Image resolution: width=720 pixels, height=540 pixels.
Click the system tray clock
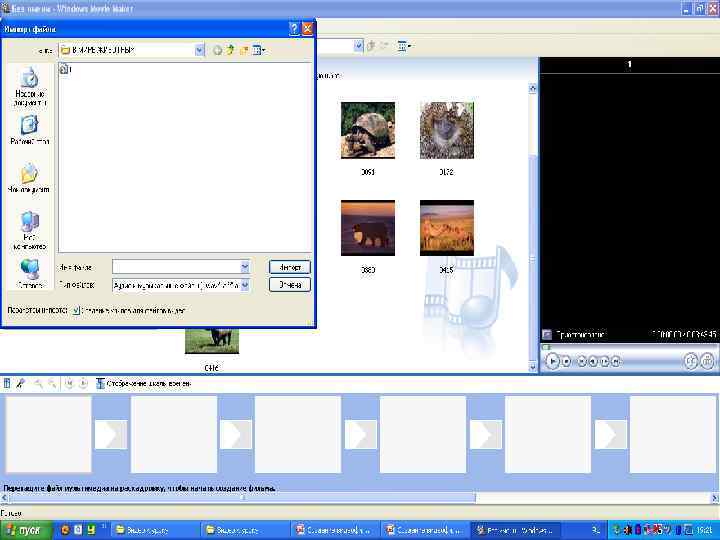coord(704,530)
